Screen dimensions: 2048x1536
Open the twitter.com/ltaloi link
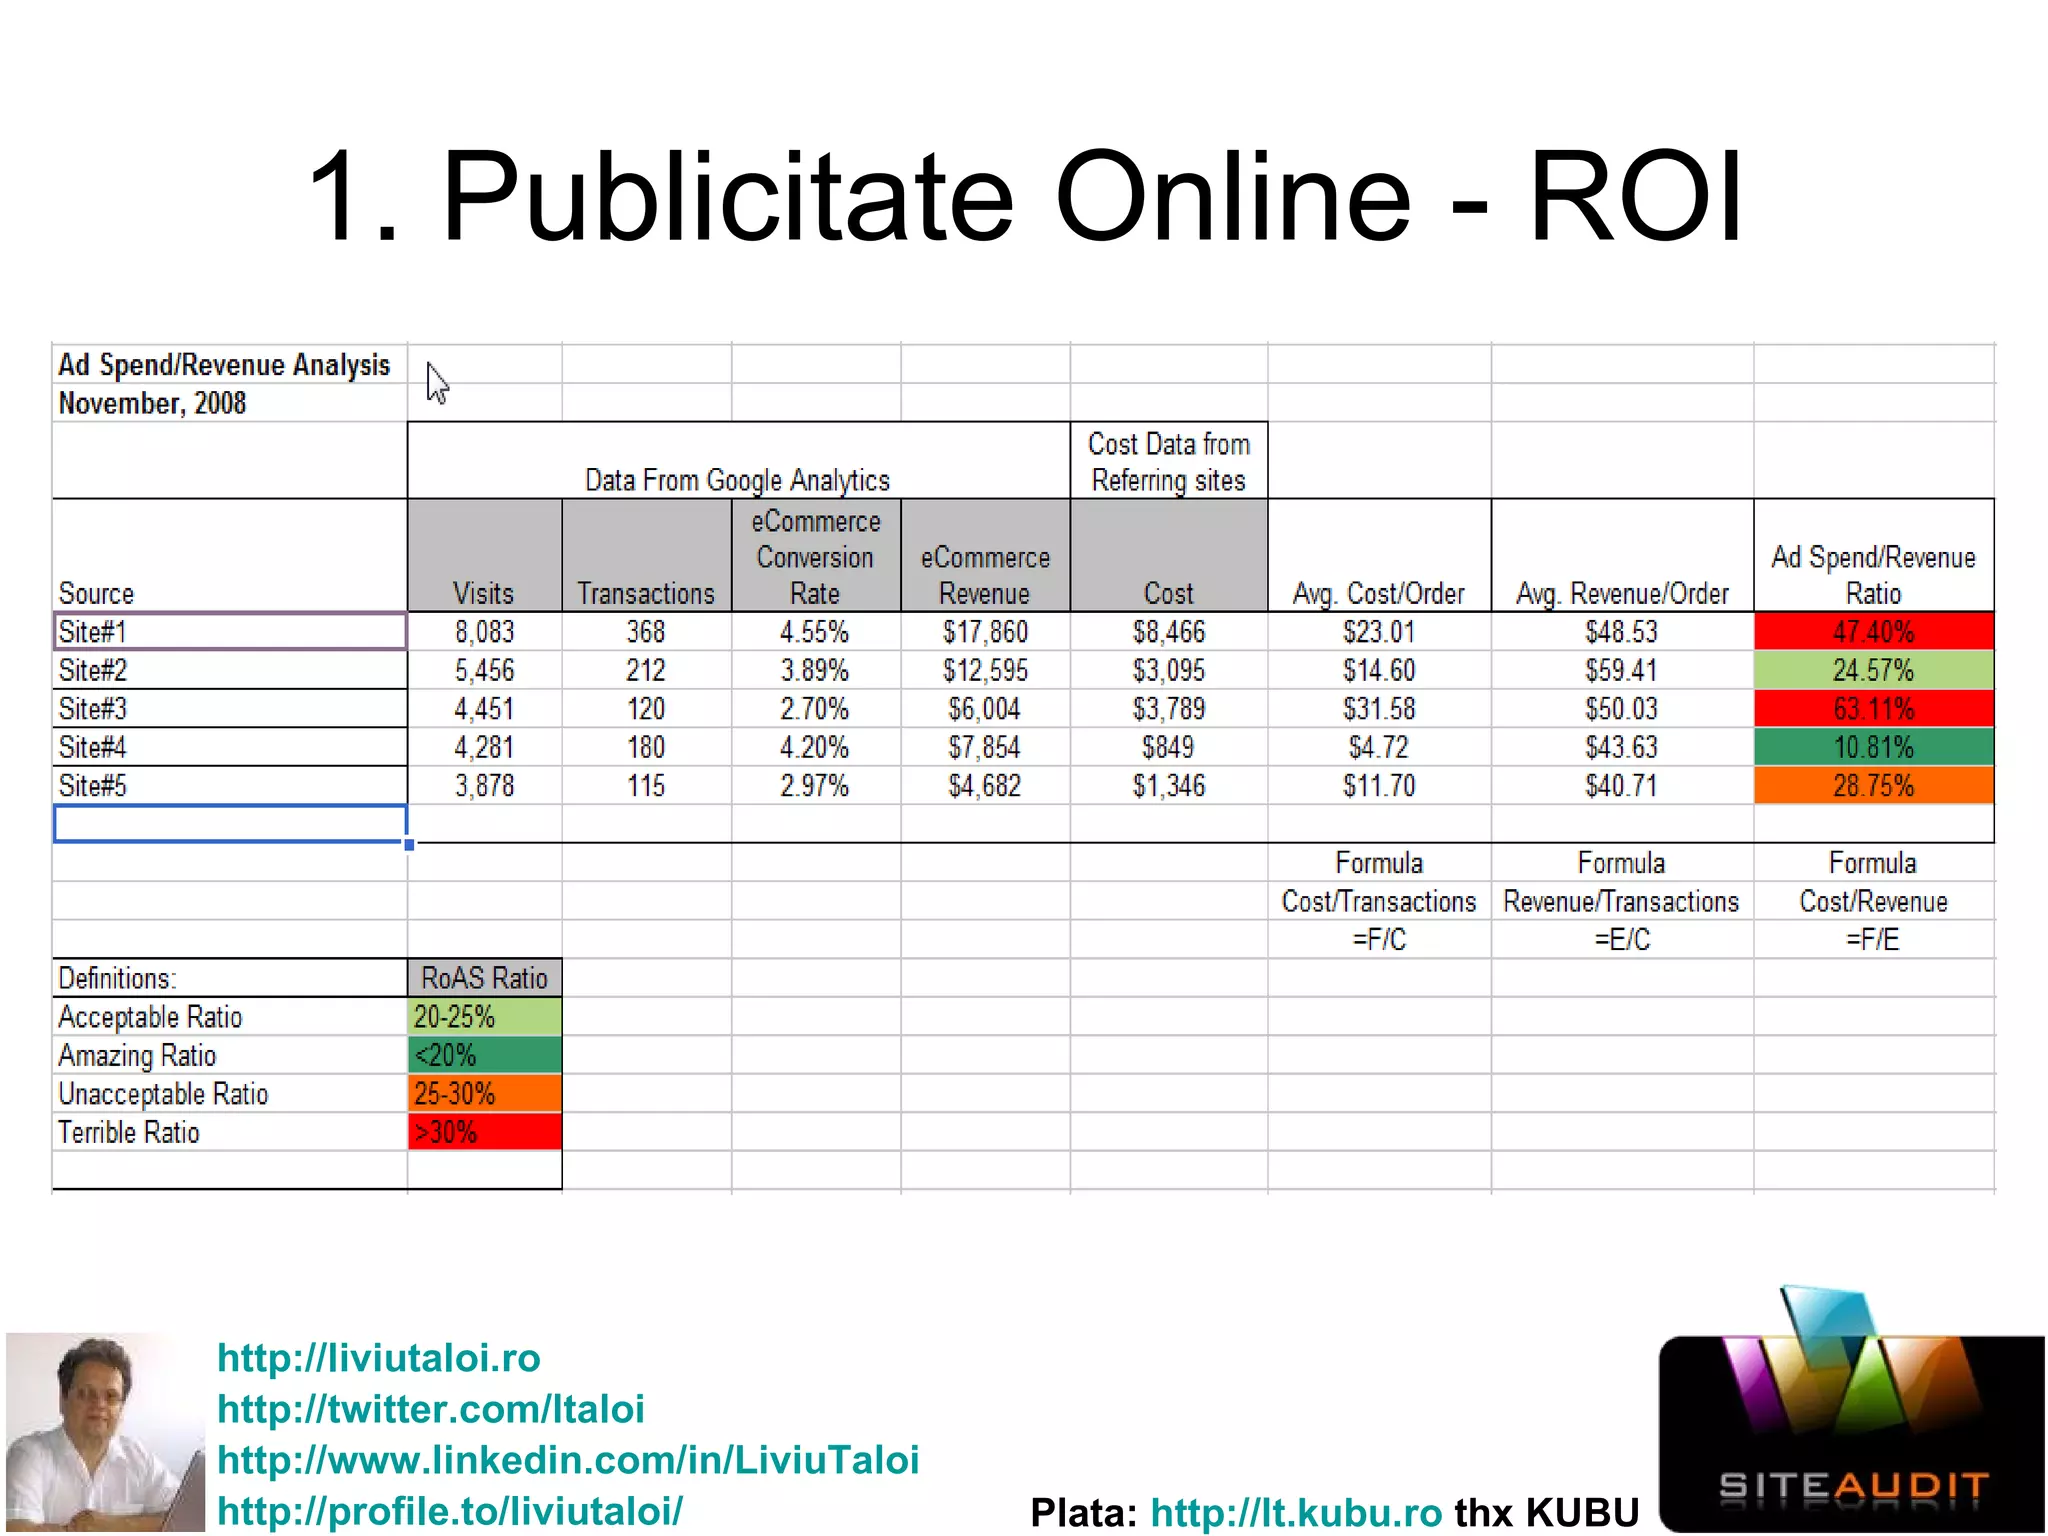pyautogui.click(x=431, y=1408)
